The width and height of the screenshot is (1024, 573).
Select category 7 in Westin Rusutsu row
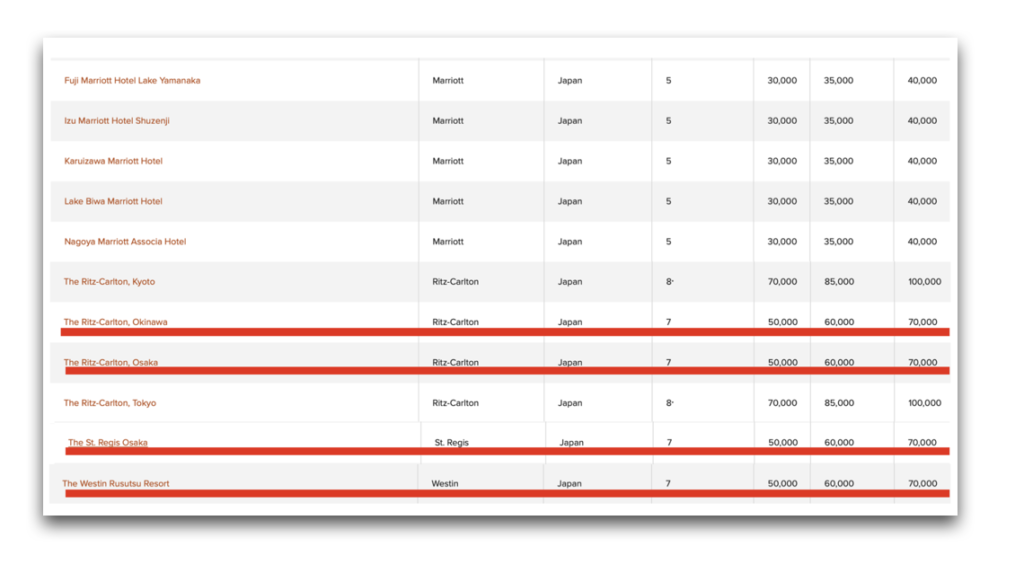[668, 483]
